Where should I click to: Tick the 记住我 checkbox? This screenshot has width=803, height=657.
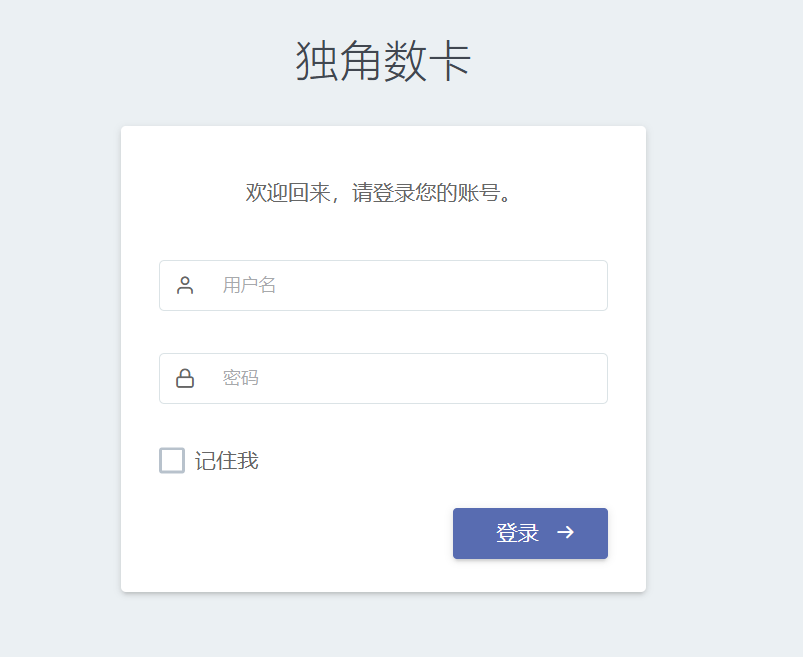coord(172,460)
